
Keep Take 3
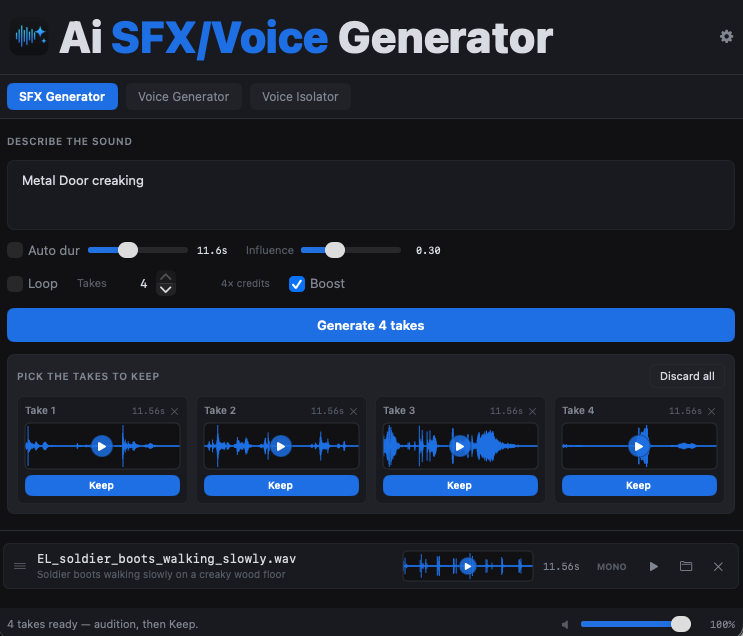[460, 485]
